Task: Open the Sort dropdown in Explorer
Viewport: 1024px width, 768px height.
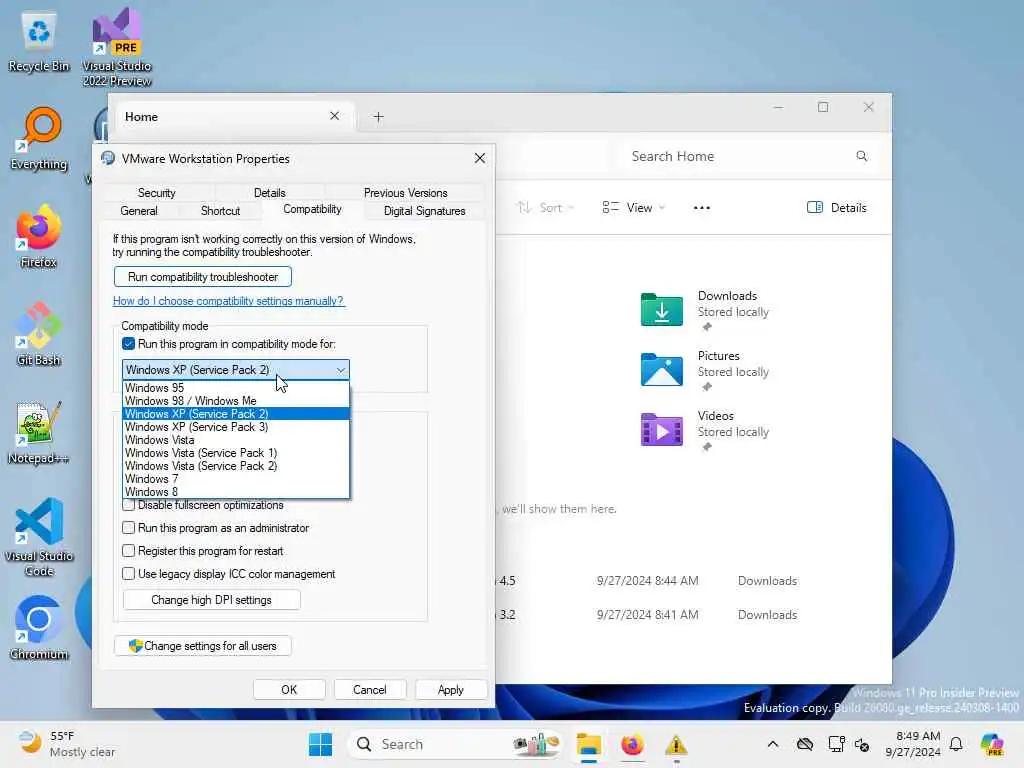Action: pyautogui.click(x=545, y=208)
